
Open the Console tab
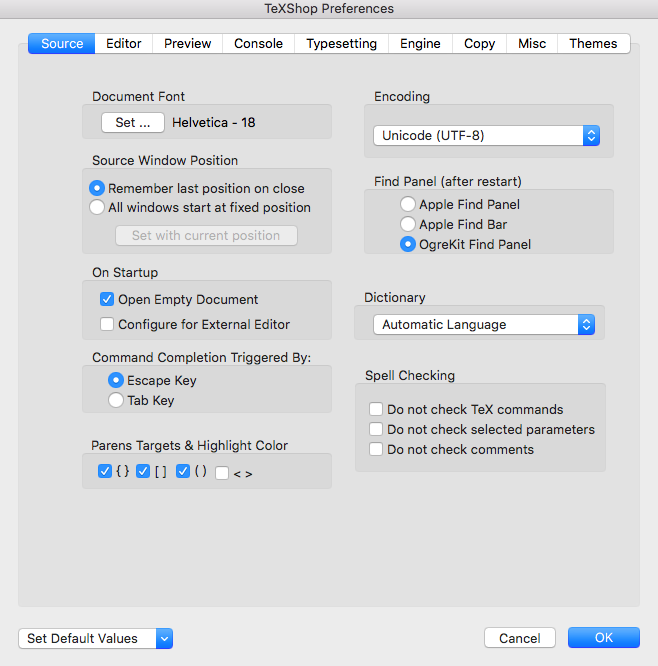click(x=258, y=44)
